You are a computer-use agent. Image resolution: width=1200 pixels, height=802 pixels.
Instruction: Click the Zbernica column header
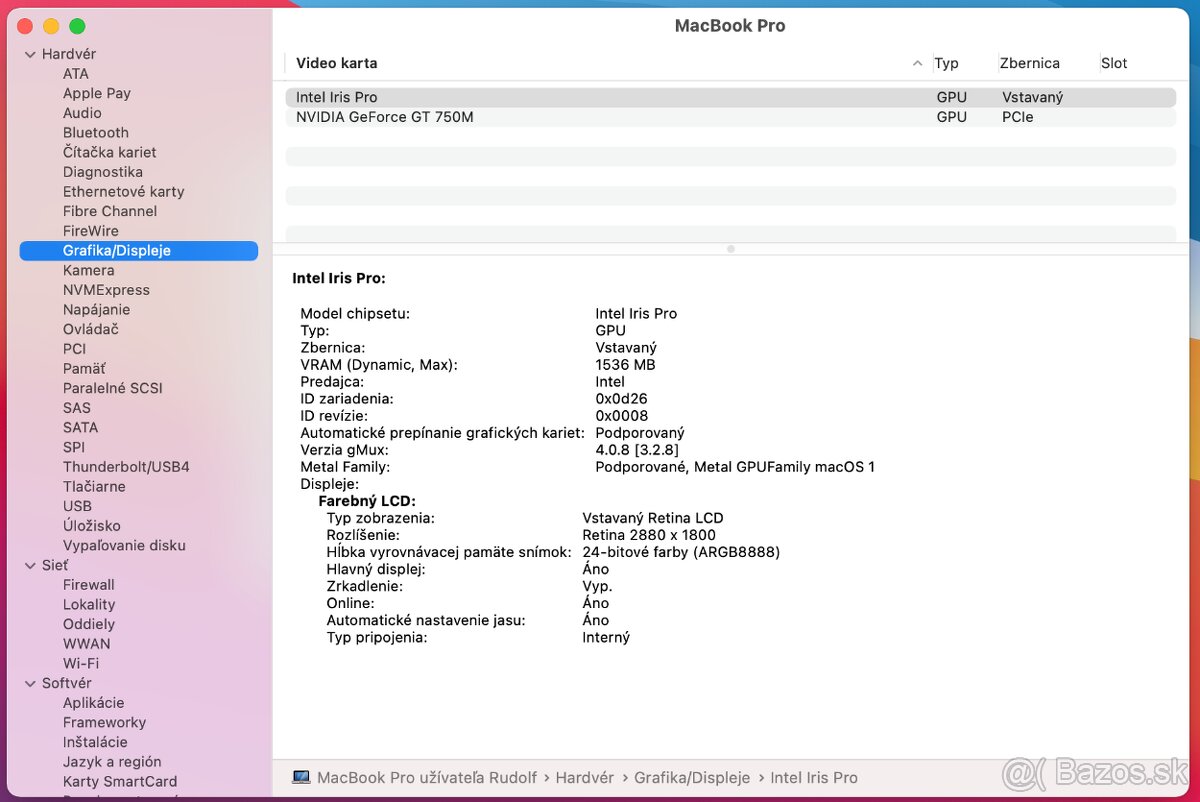coord(1028,63)
